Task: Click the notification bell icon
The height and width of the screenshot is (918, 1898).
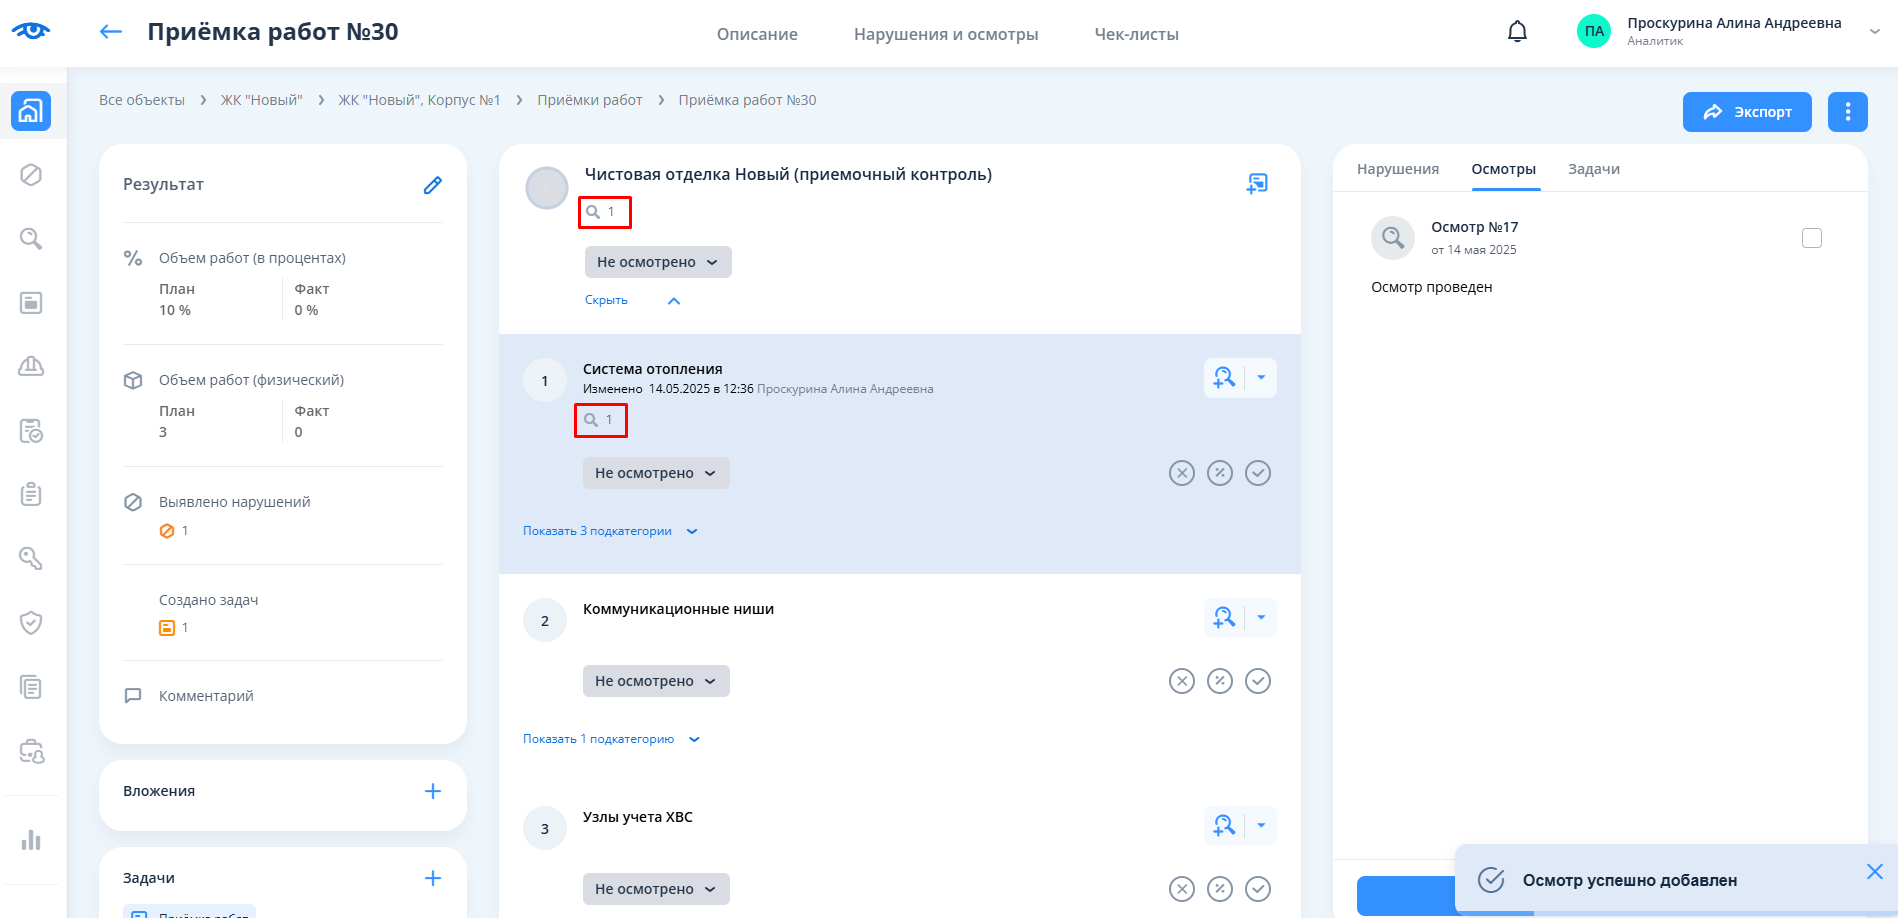Action: (1517, 32)
